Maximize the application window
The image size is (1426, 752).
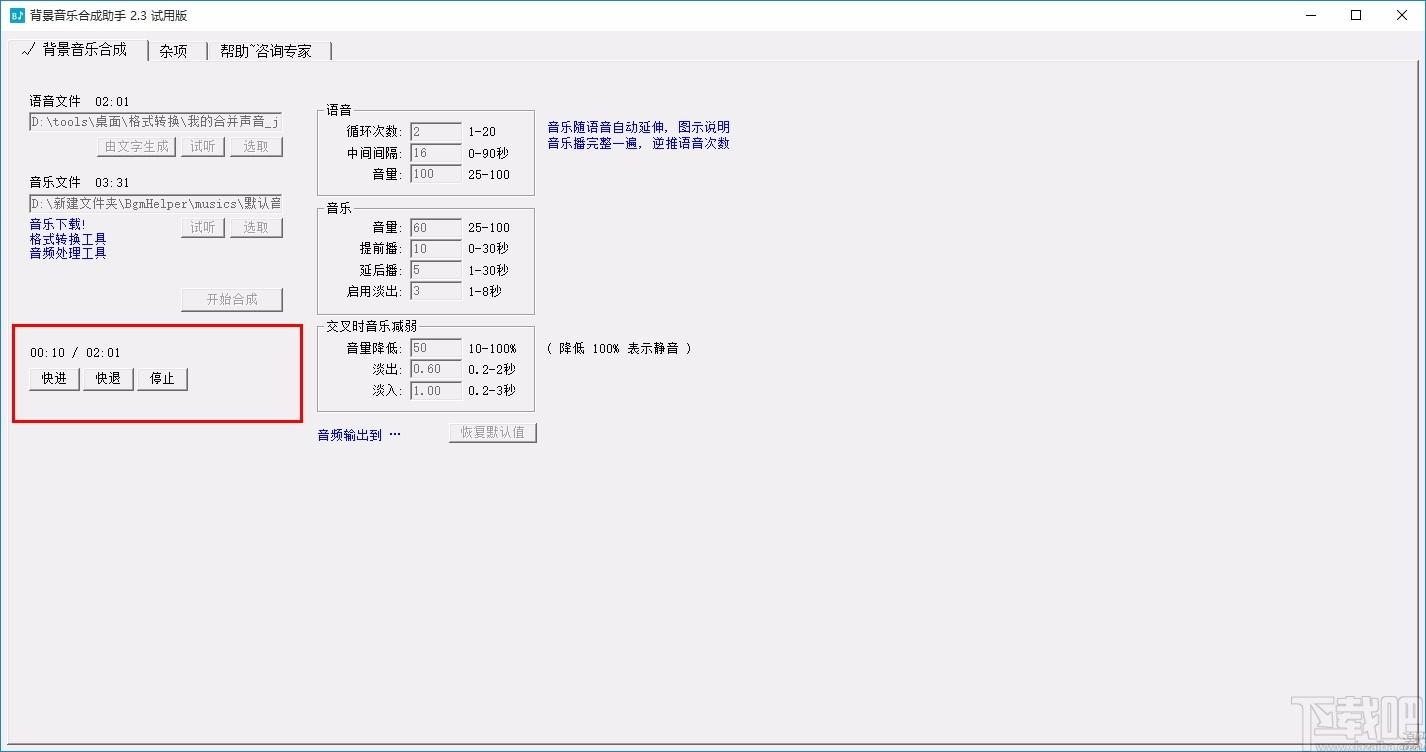[x=1356, y=15]
